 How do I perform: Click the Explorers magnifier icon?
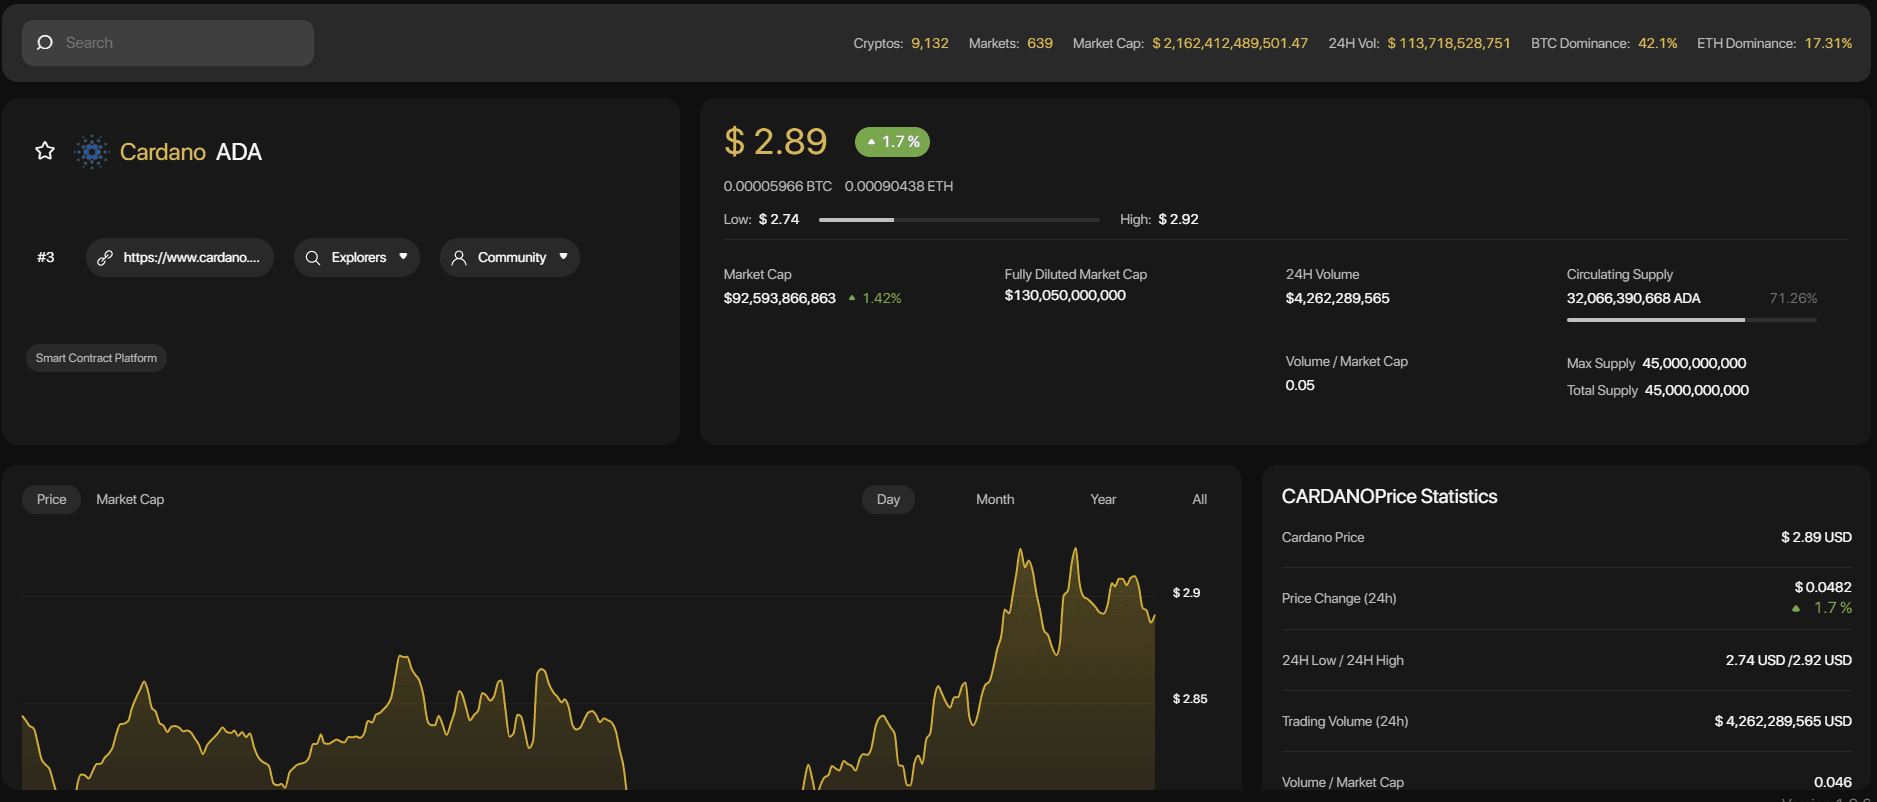pyautogui.click(x=313, y=258)
